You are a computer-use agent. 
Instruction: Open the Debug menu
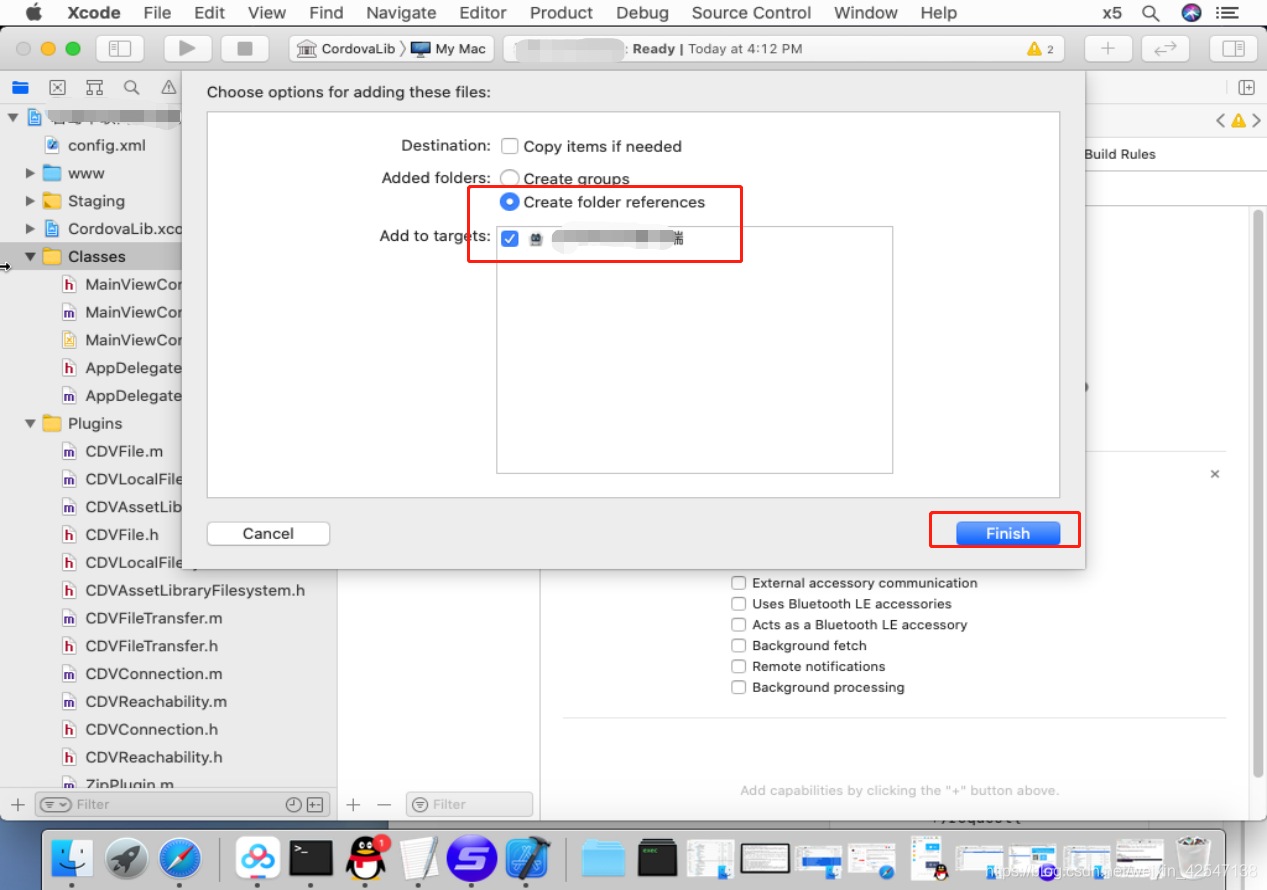[x=642, y=13]
